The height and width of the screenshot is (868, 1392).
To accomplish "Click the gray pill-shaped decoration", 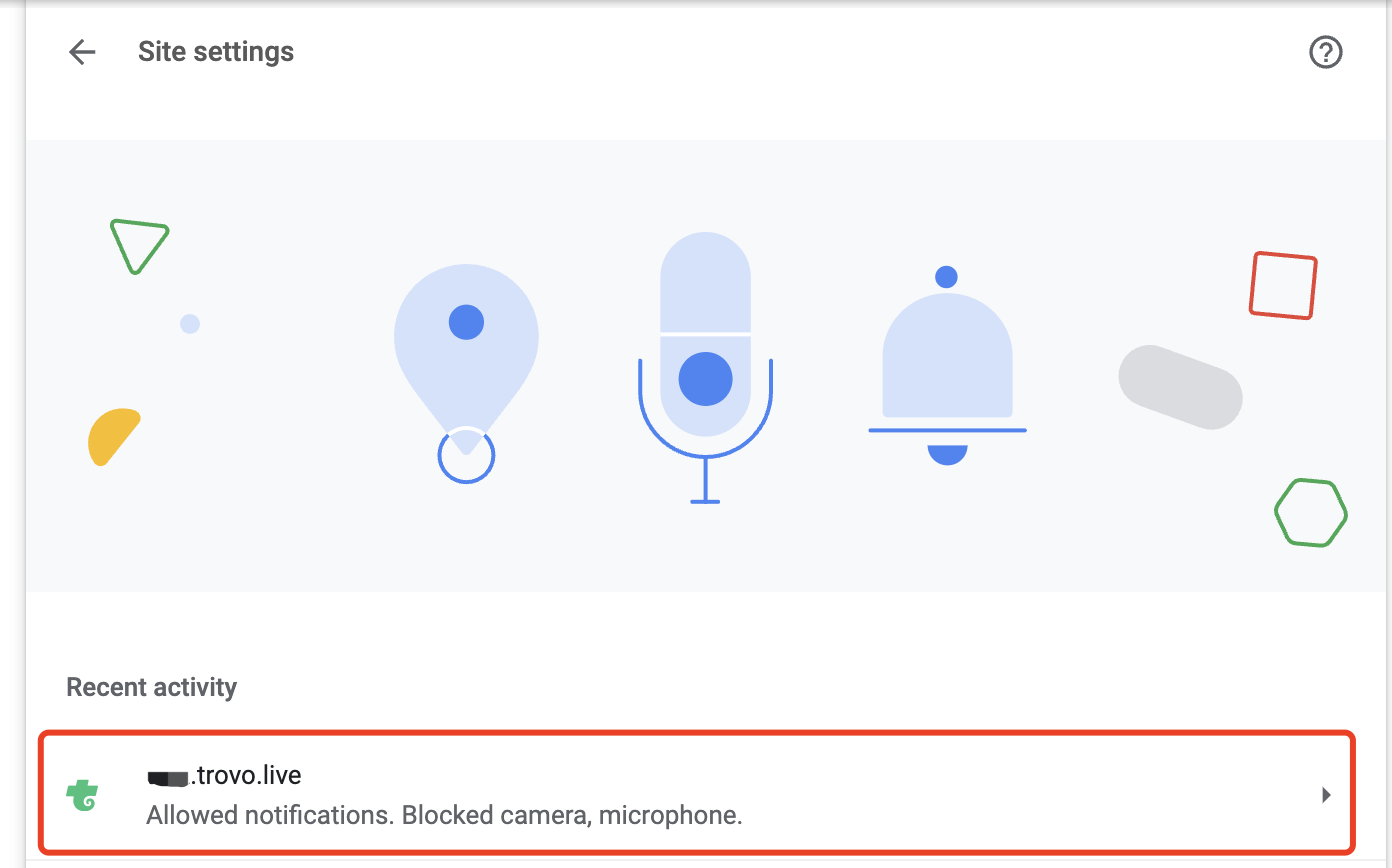I will point(1180,387).
